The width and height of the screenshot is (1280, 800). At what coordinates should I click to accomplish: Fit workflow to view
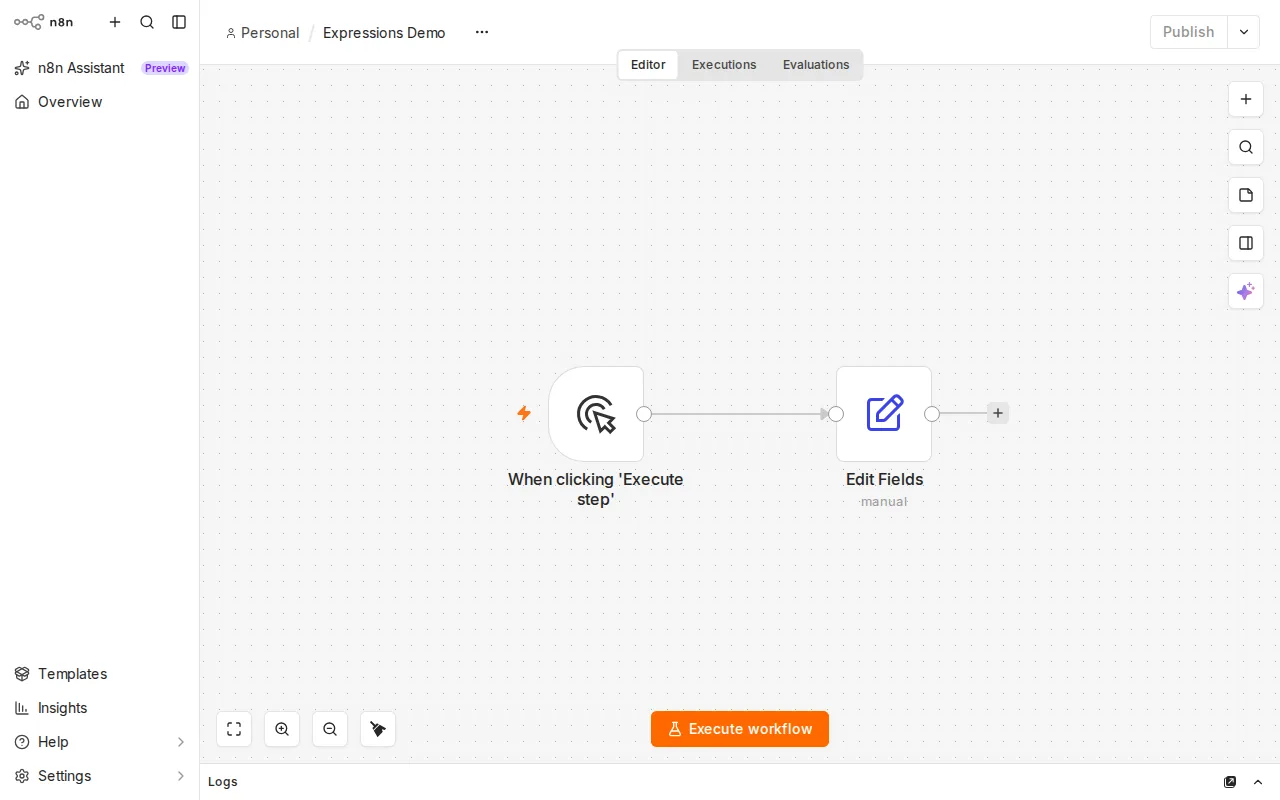234,729
